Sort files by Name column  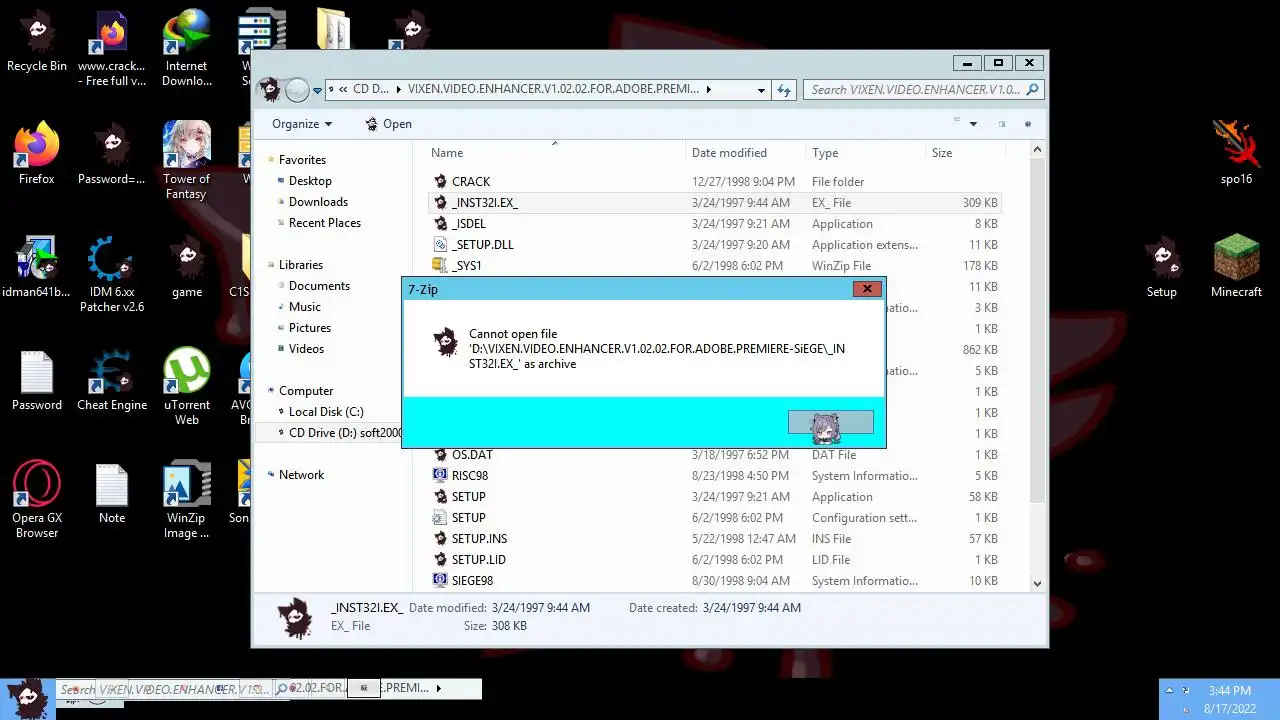coord(555,153)
